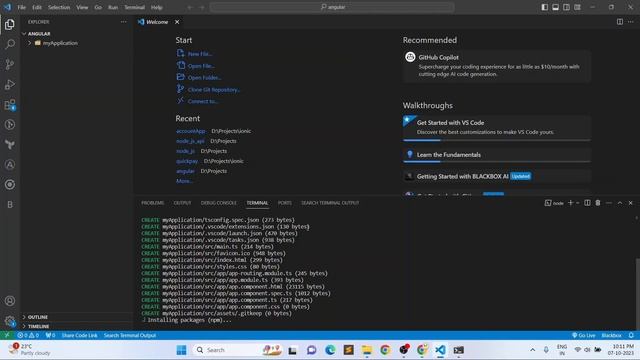
Task: Click Blackbox in status bar
Action: tap(611, 335)
